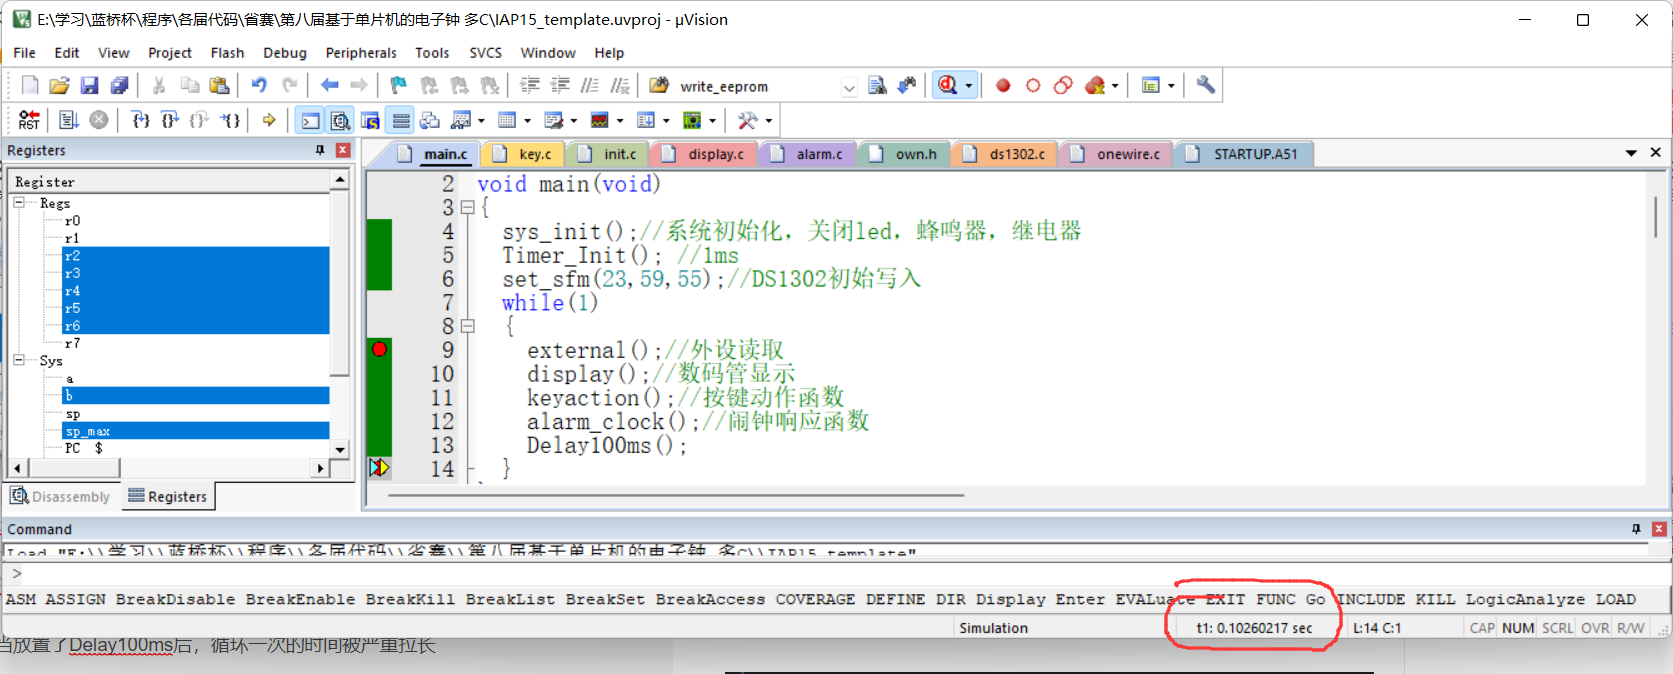Insert a bookmark with flag icon
The image size is (1673, 674).
pyautogui.click(x=398, y=86)
